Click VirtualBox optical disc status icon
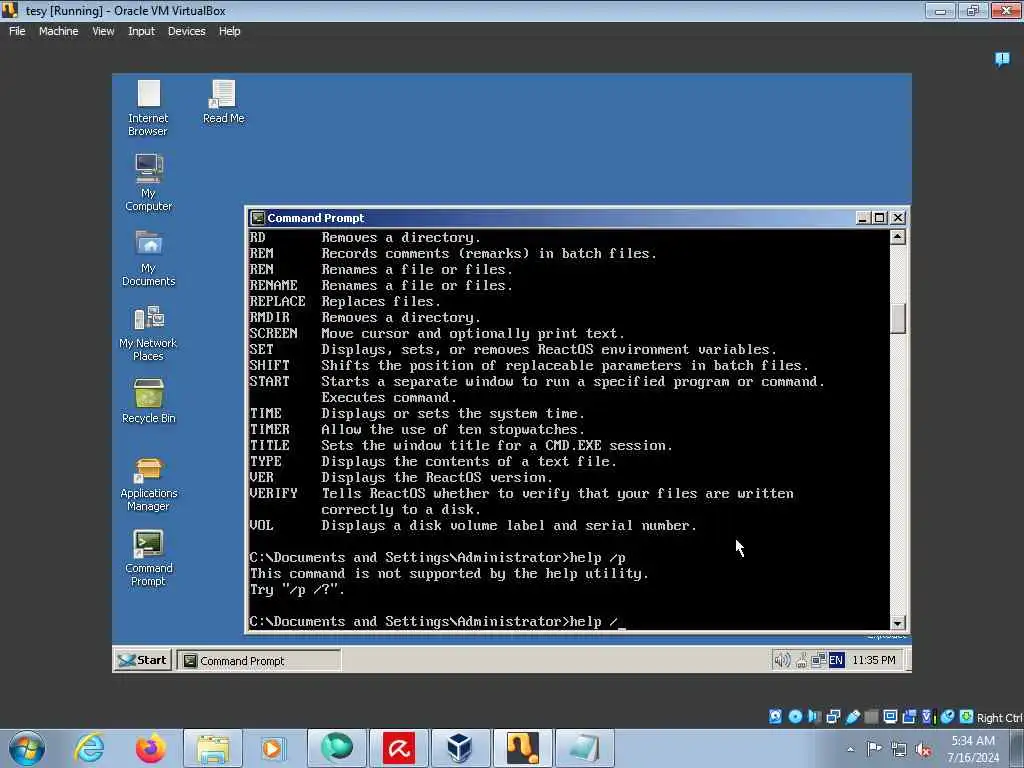 (795, 716)
